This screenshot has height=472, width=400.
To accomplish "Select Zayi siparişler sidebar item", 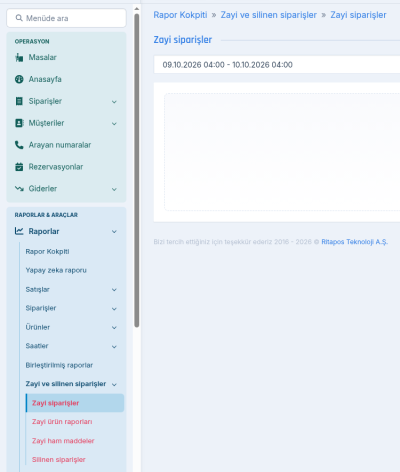I will (x=75, y=403).
